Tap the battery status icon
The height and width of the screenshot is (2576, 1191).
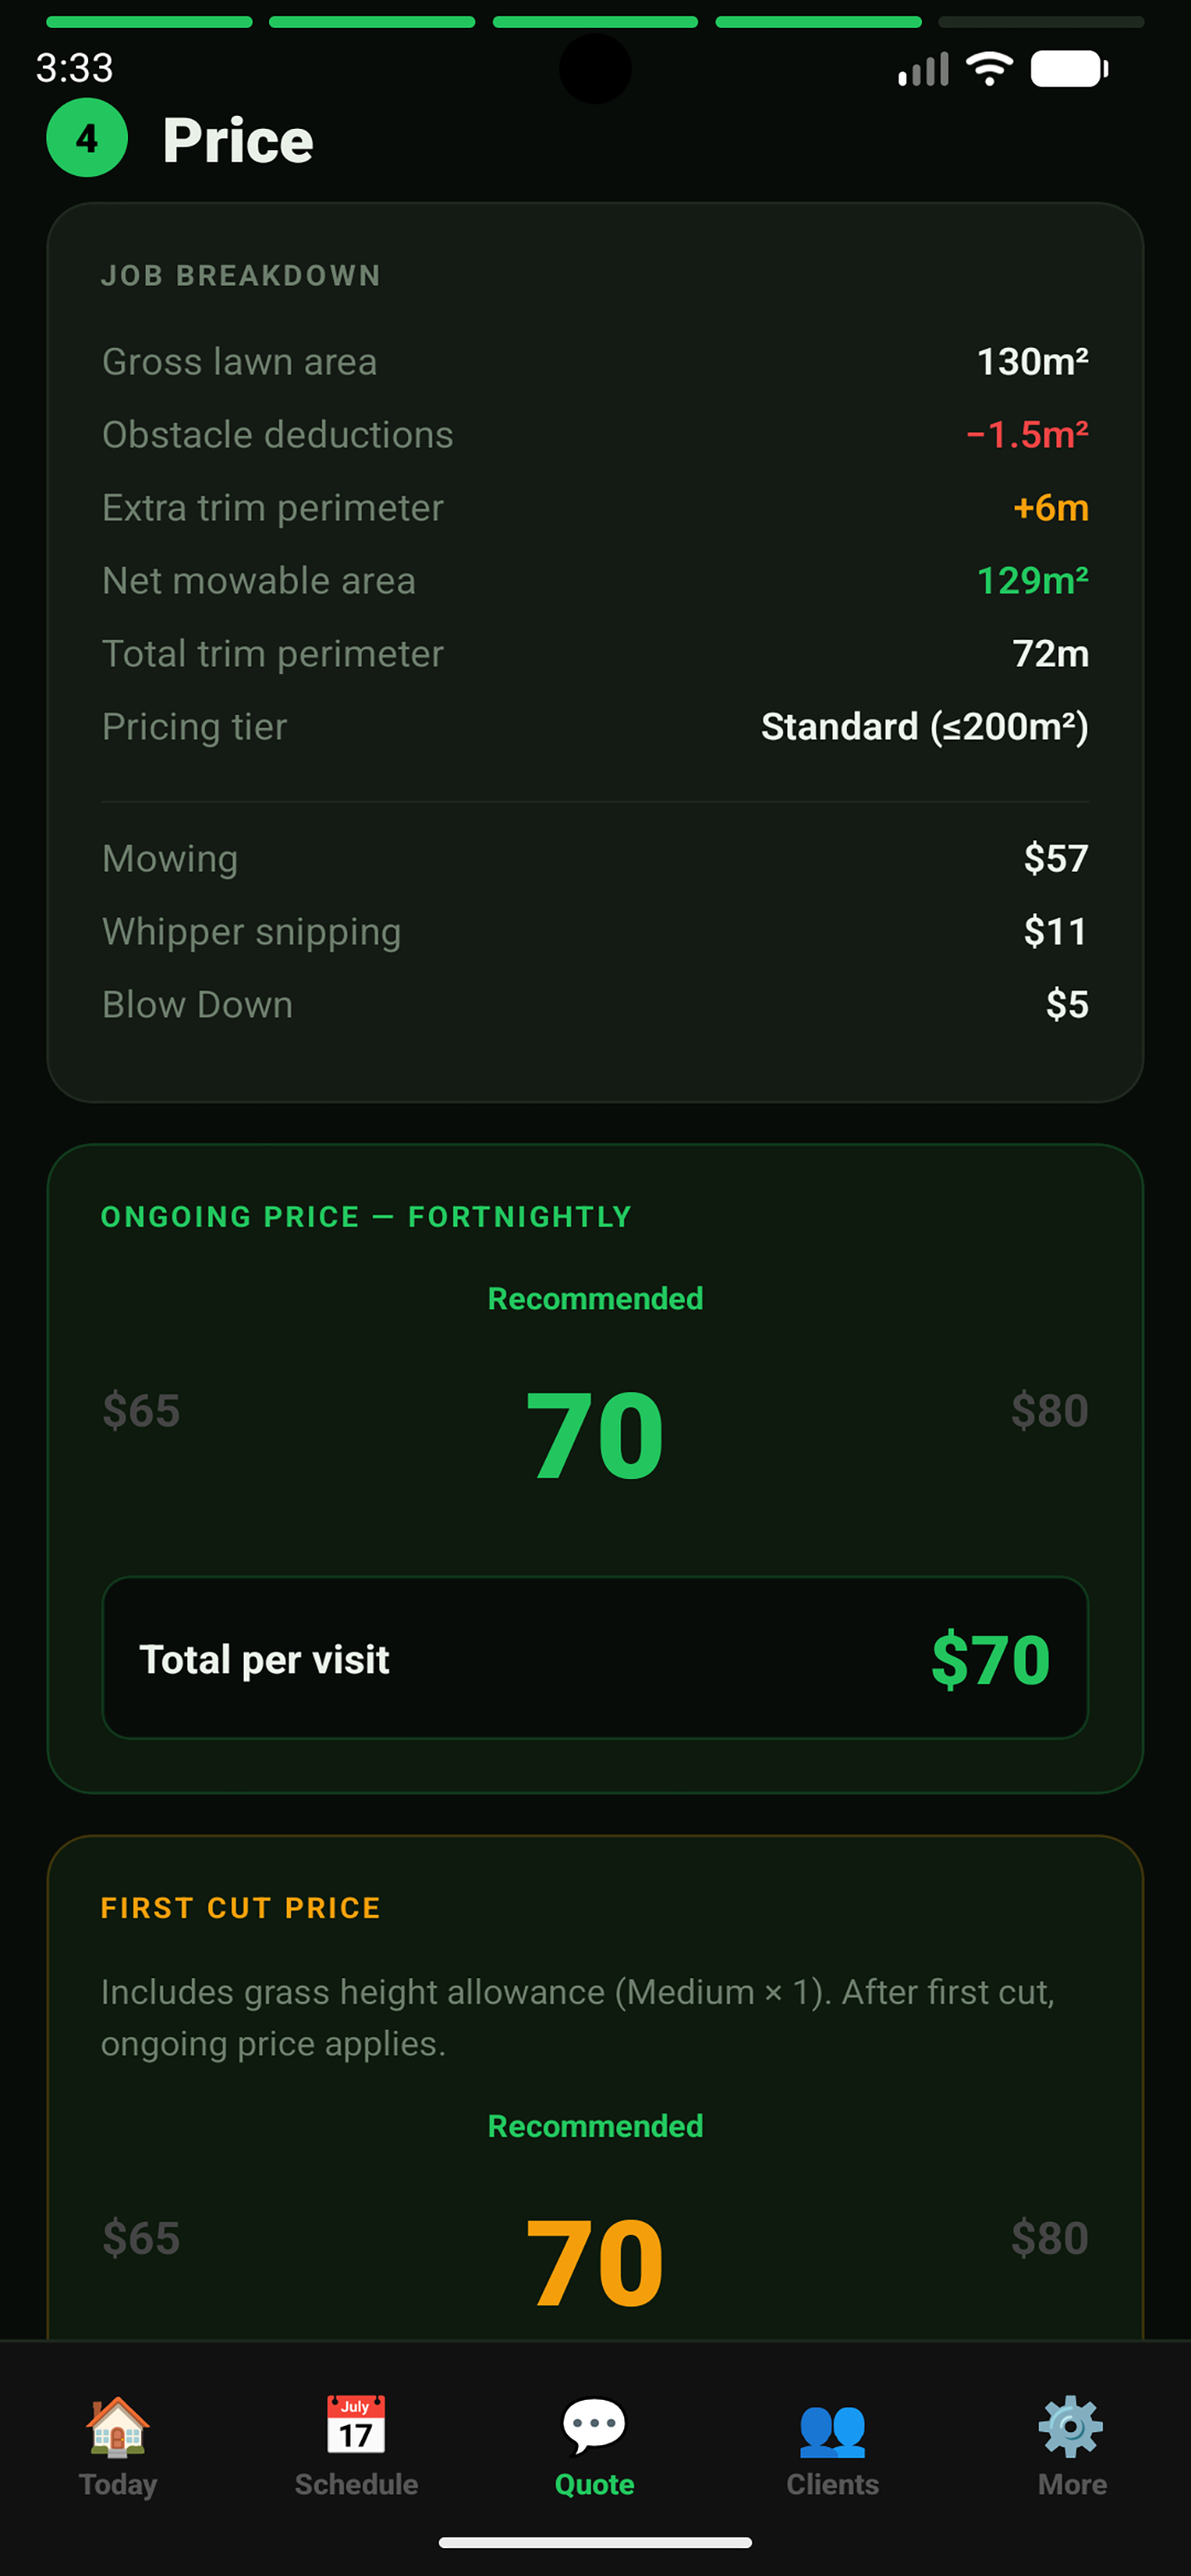tap(1069, 69)
